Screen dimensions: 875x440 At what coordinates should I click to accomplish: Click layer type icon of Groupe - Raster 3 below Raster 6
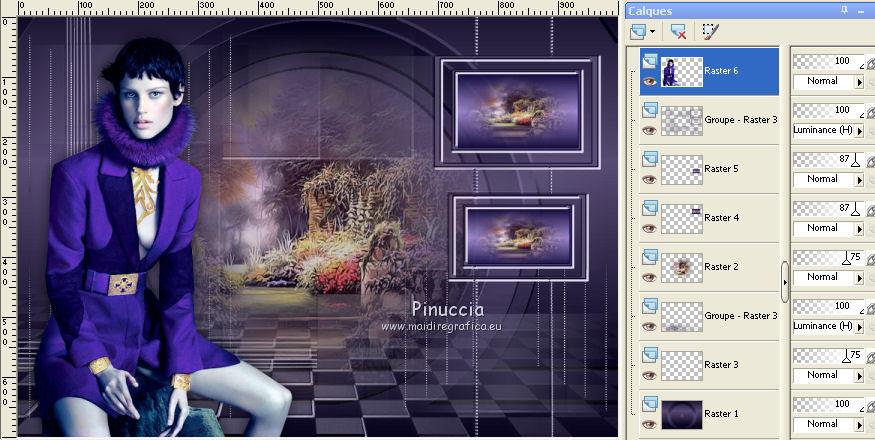click(650, 110)
